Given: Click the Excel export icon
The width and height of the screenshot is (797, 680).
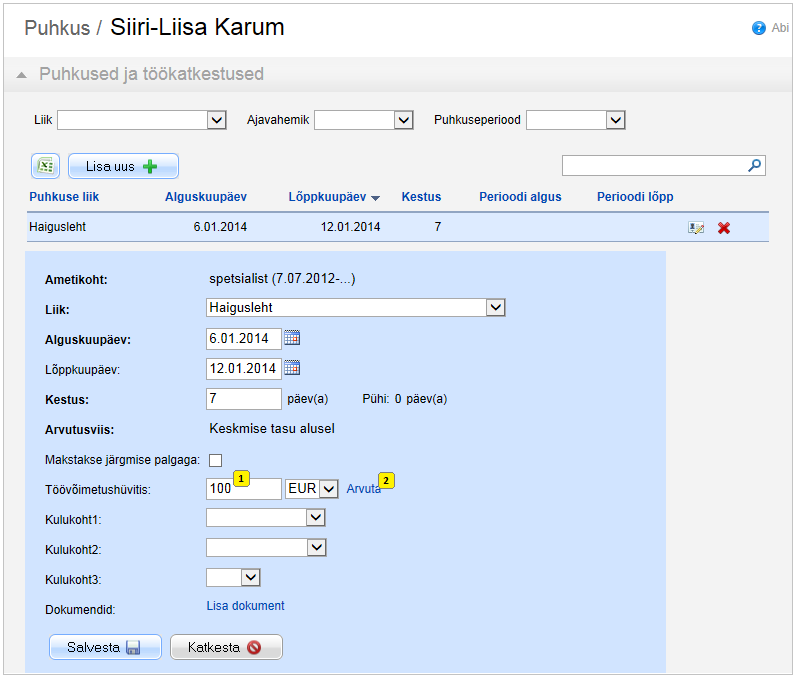Looking at the screenshot, I should pos(46,166).
